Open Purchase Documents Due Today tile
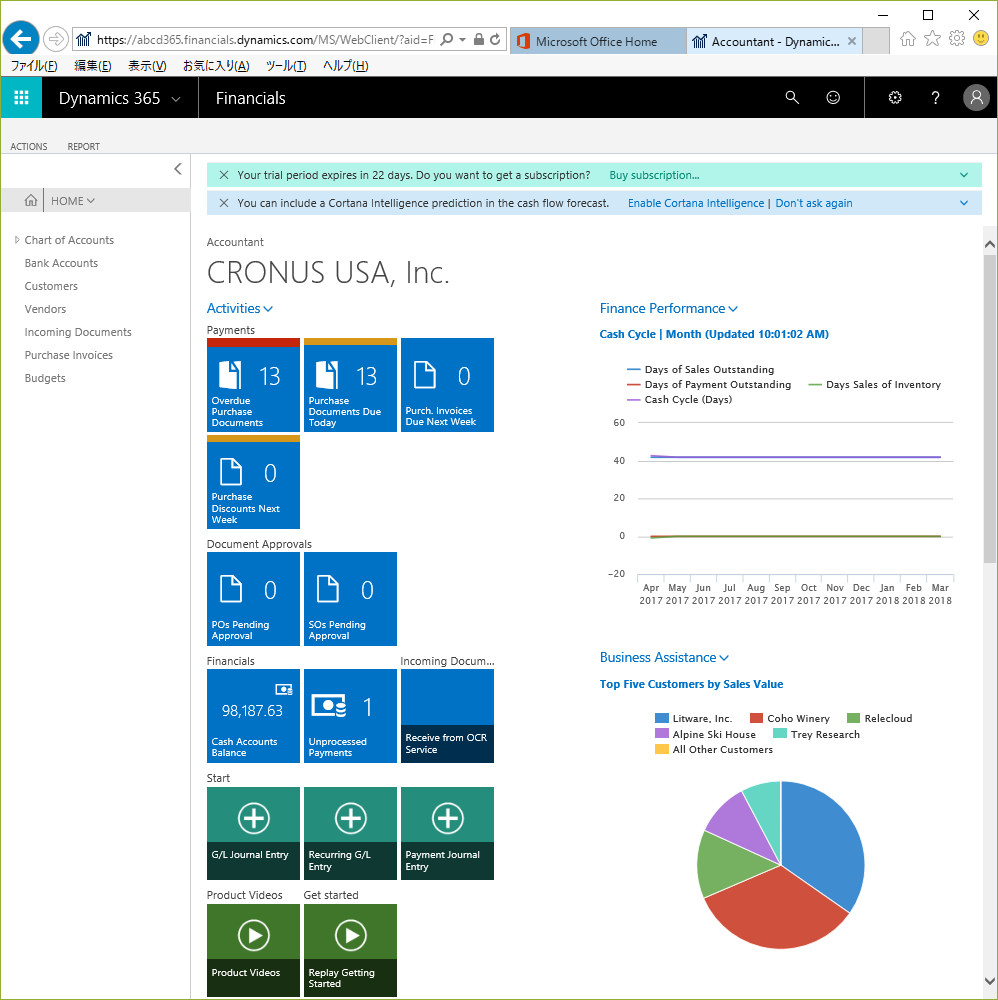This screenshot has width=998, height=1000. click(350, 385)
